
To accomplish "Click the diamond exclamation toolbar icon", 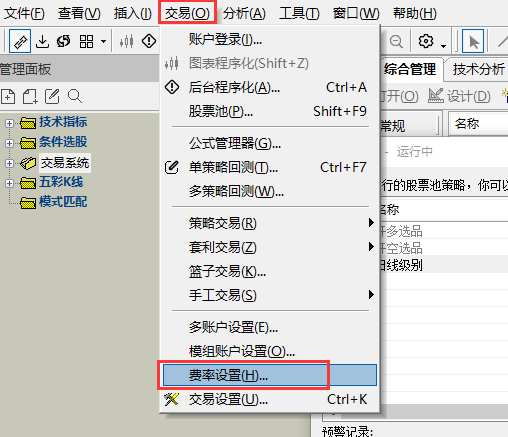I will pos(149,41).
